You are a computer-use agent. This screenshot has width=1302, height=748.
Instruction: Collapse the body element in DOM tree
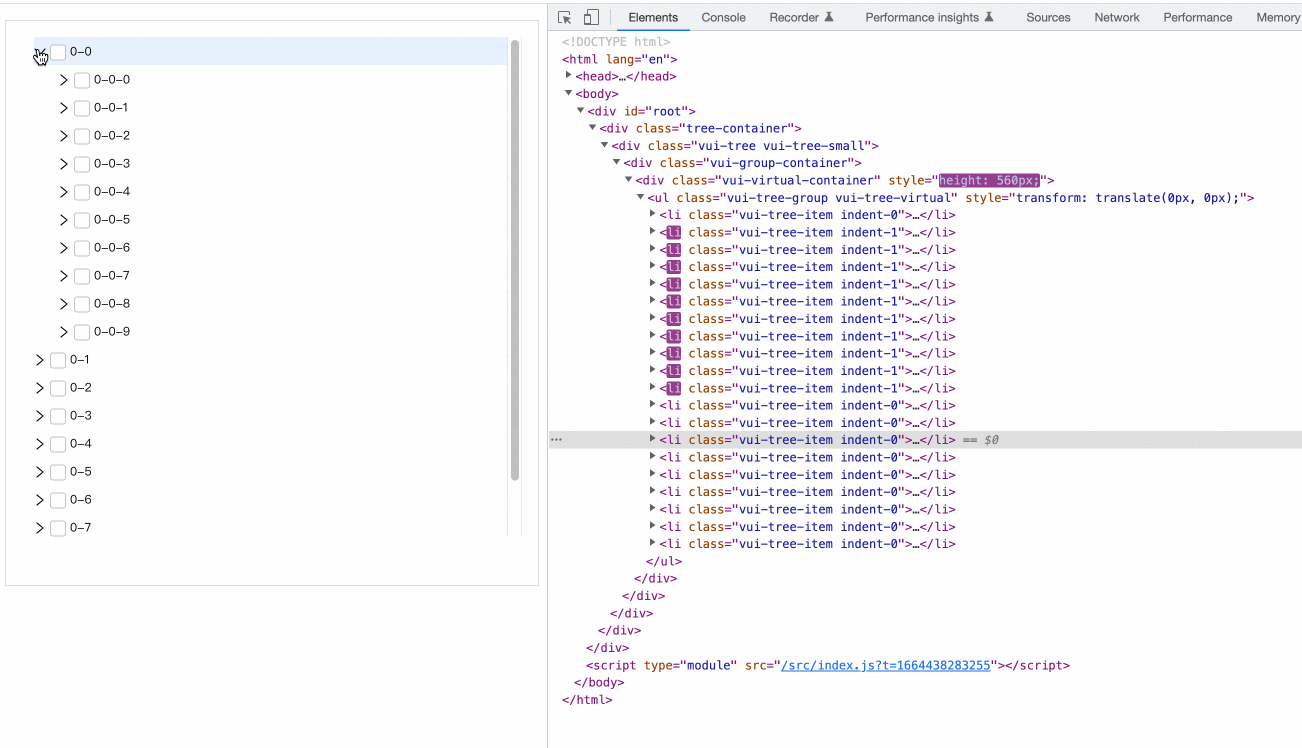coord(569,93)
